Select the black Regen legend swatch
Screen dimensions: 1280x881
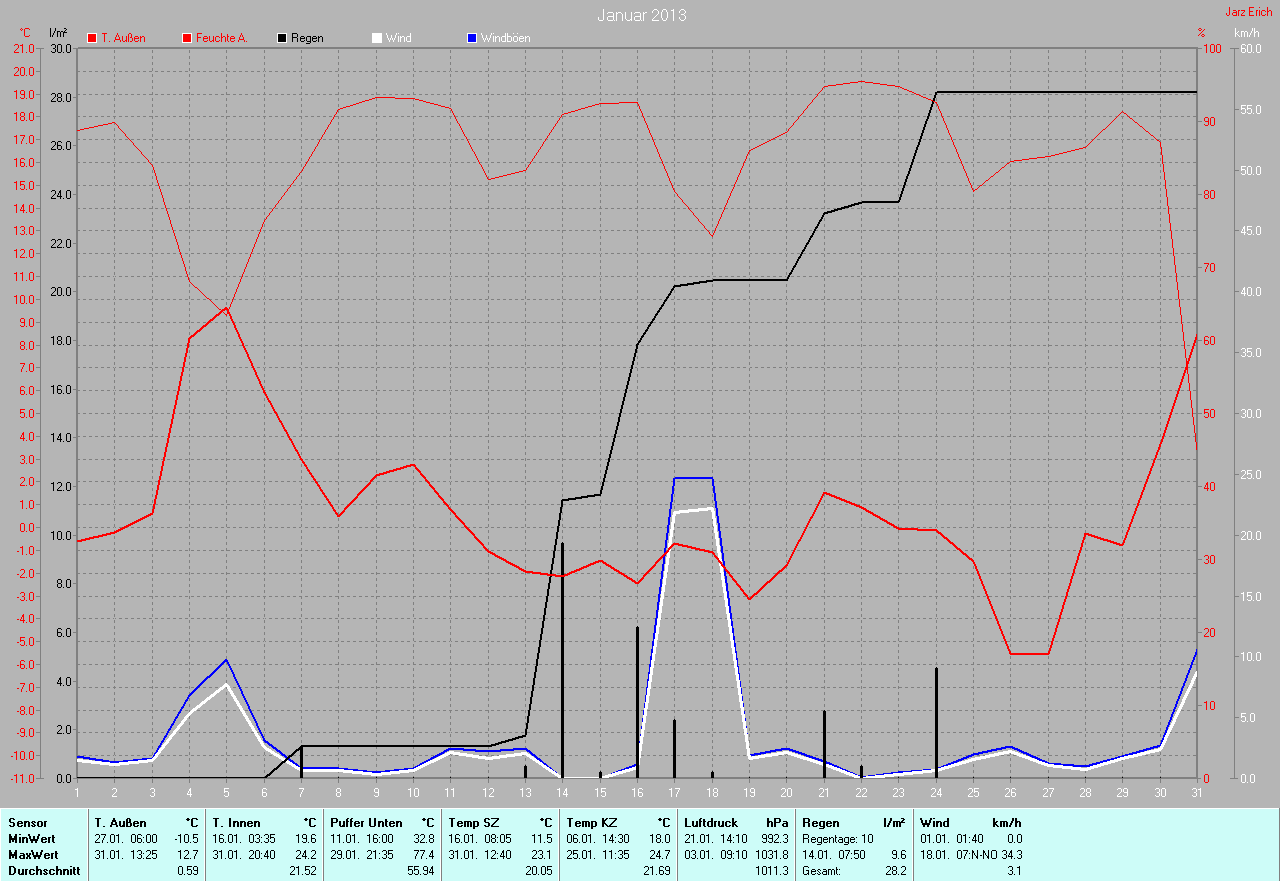pos(283,38)
